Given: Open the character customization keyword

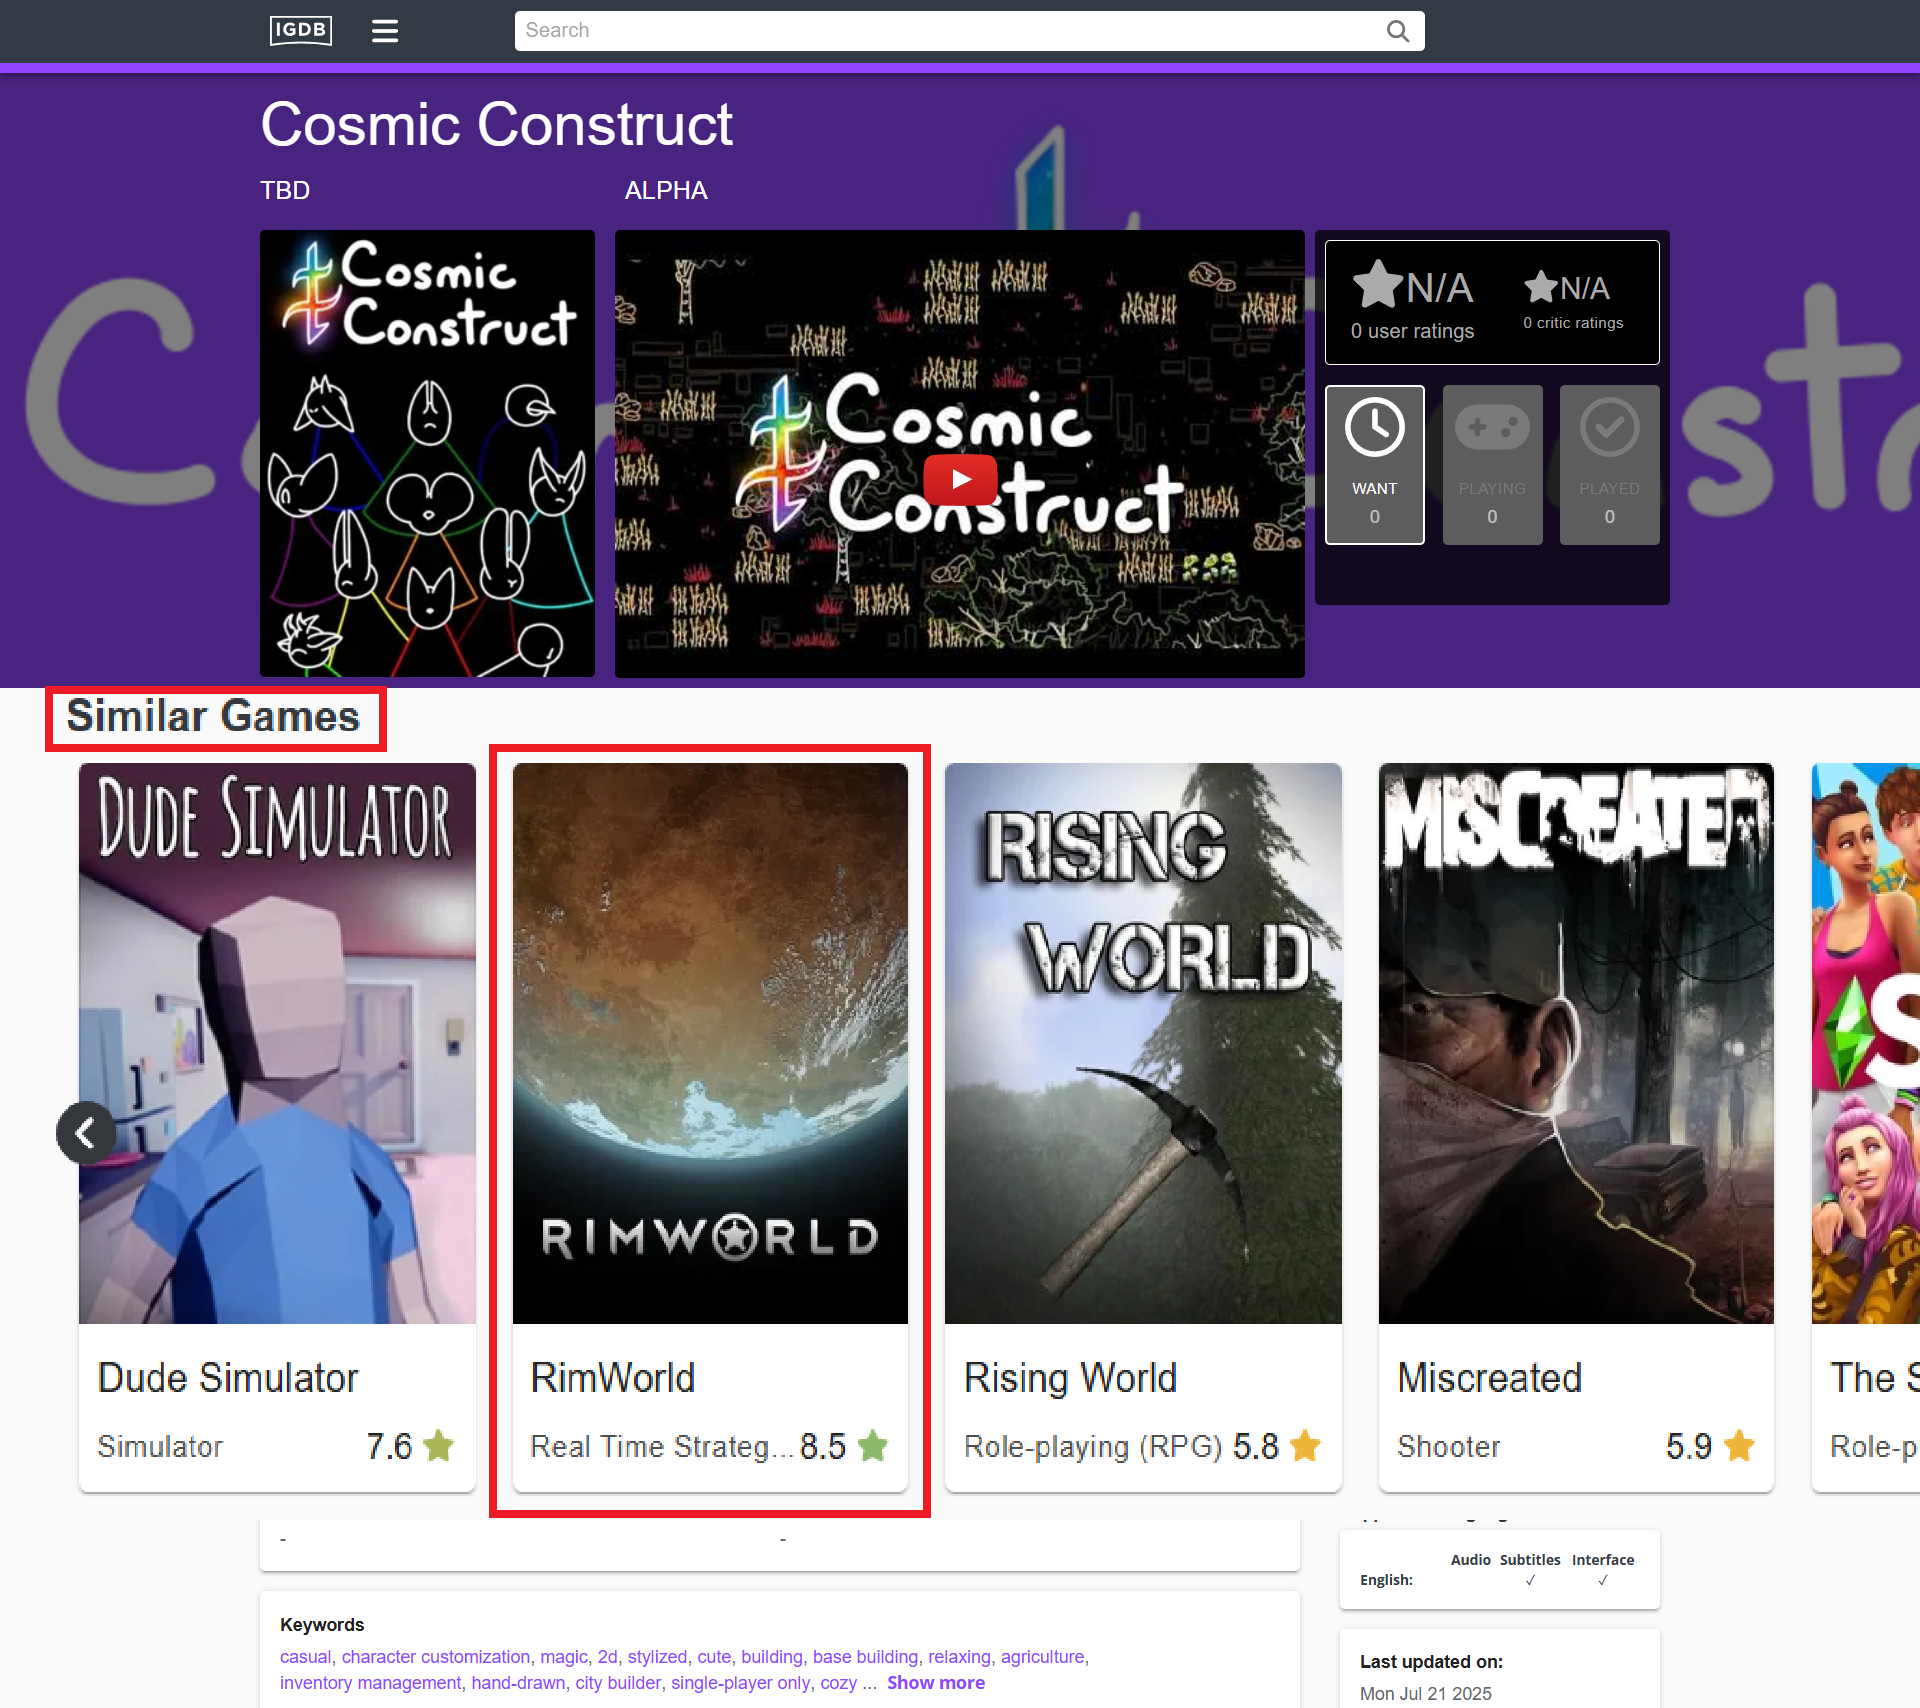Looking at the screenshot, I should coord(436,1657).
